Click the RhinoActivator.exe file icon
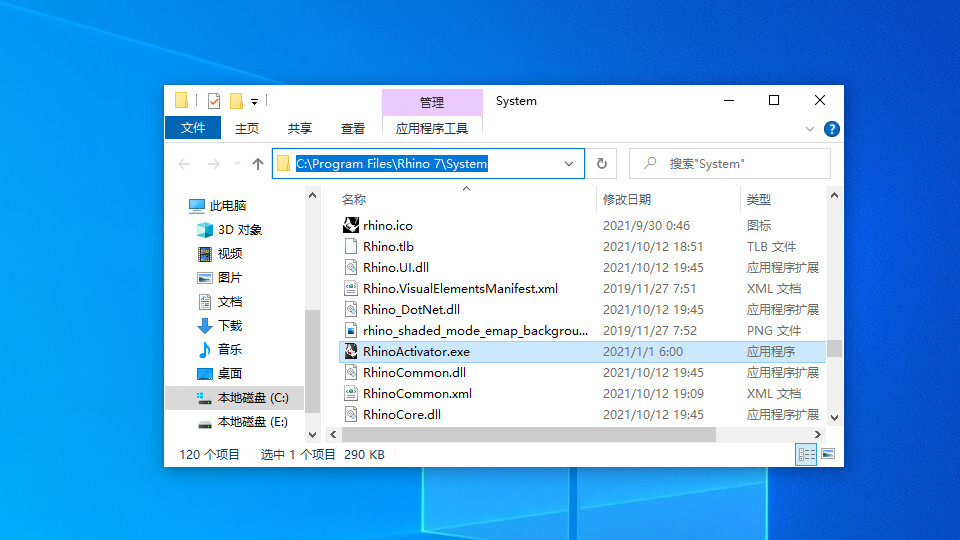The height and width of the screenshot is (540, 960). 351,352
